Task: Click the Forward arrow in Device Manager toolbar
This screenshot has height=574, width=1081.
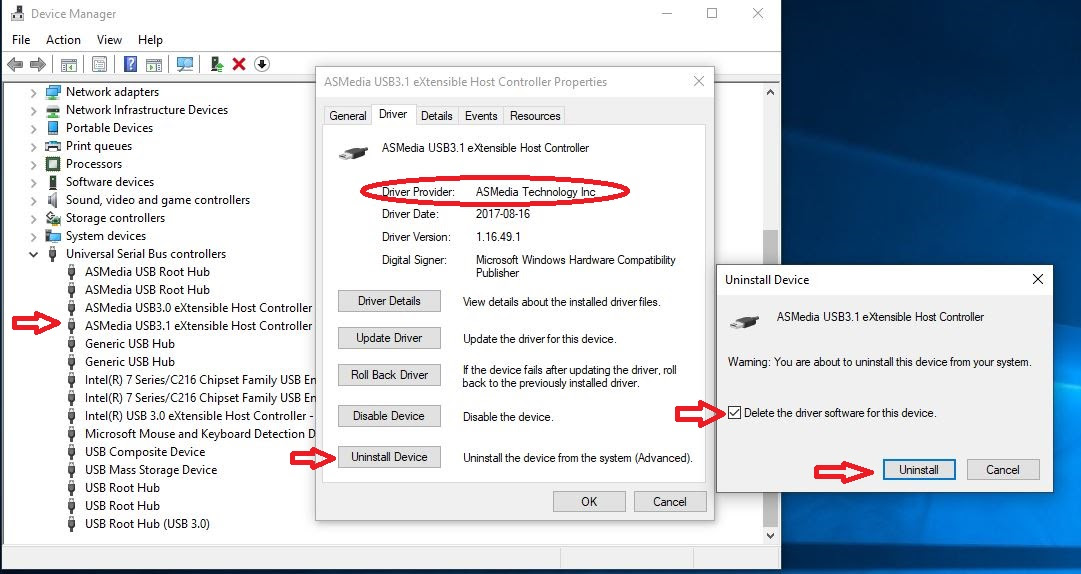Action: [x=38, y=65]
